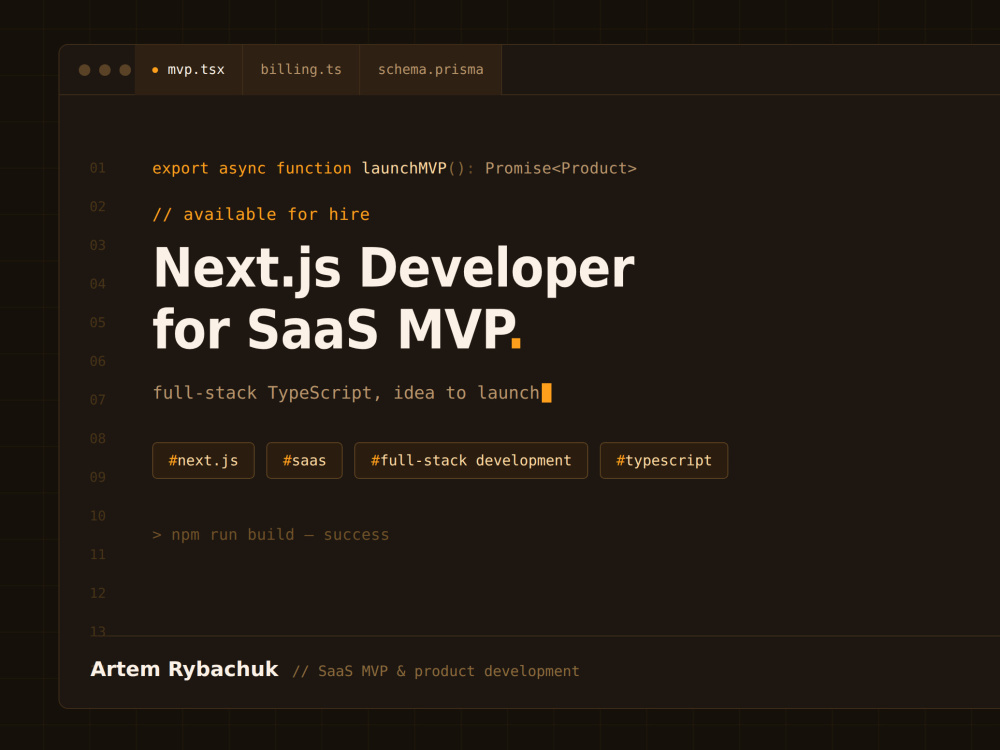1000x750 pixels.
Task: Click line number 08 in gutter
Action: 98,439
